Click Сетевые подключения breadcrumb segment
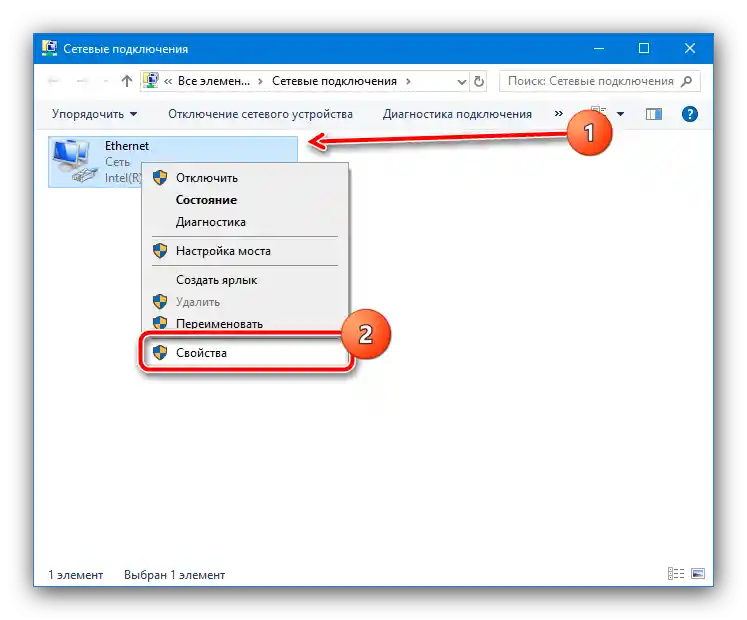This screenshot has width=747, height=620. [x=334, y=81]
